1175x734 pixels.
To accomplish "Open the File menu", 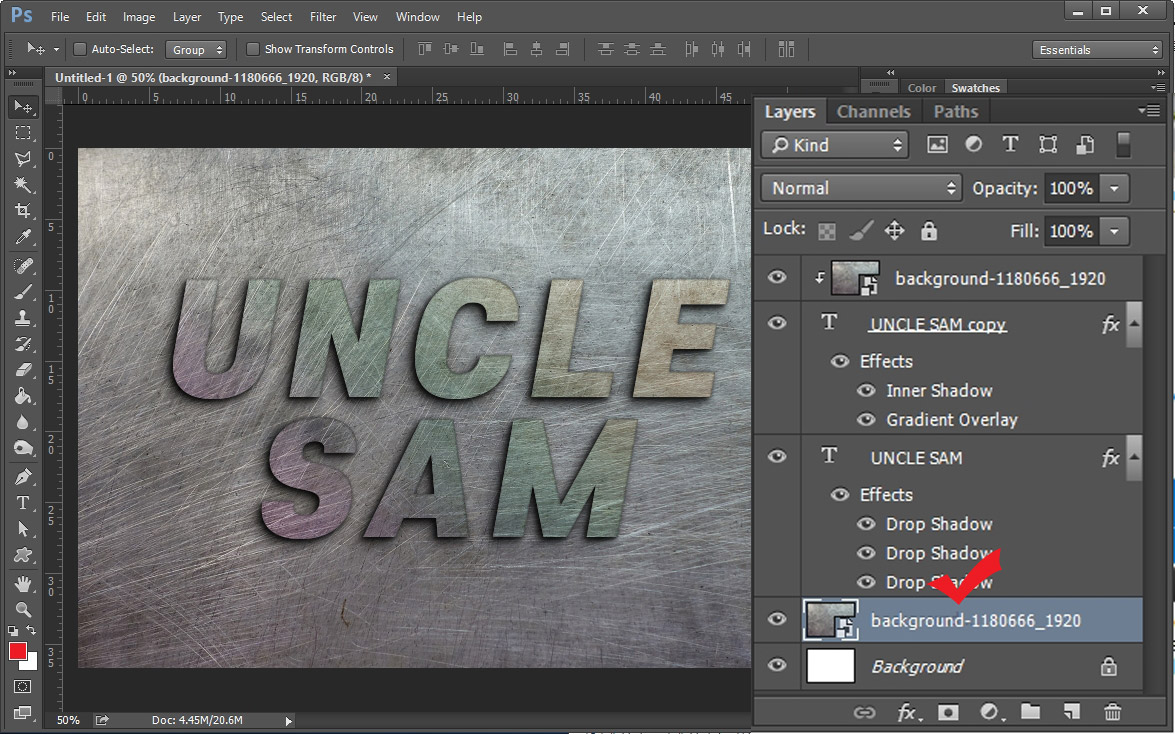I will 60,16.
